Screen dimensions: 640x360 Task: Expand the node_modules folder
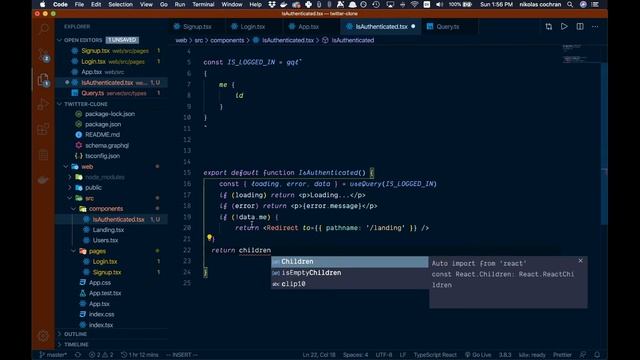coord(70,177)
